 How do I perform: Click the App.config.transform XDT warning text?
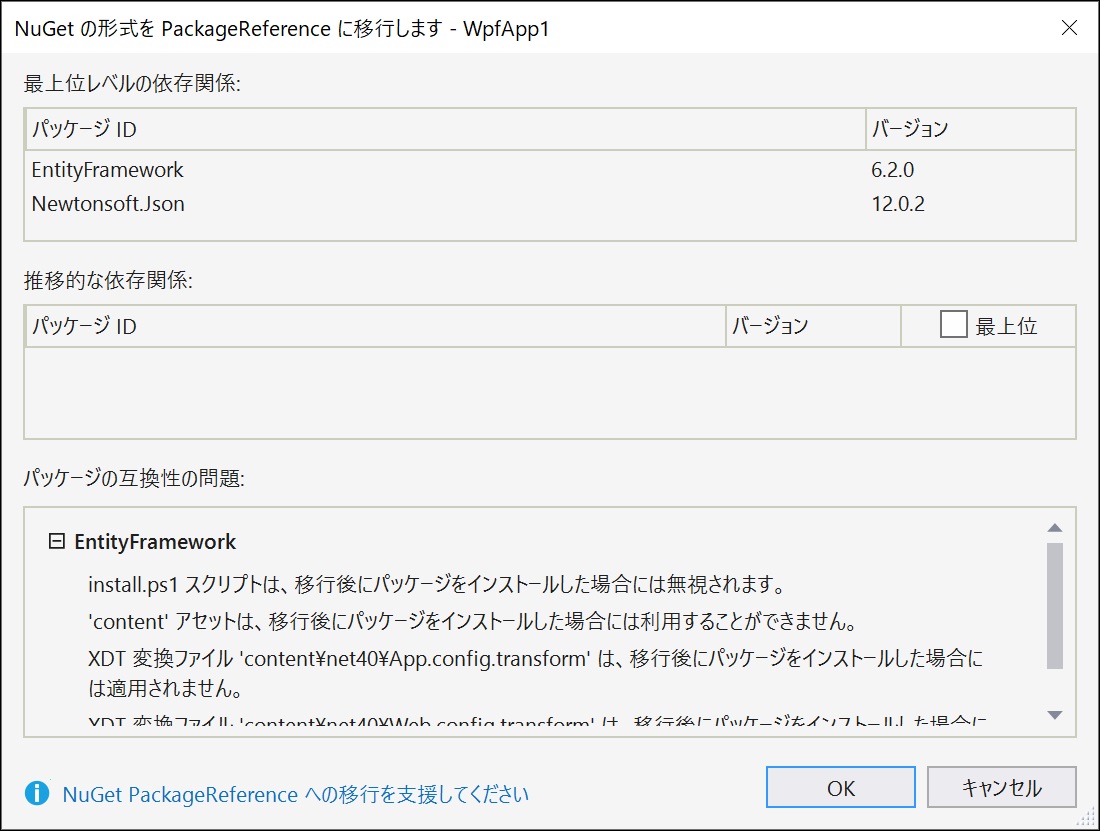click(x=535, y=673)
